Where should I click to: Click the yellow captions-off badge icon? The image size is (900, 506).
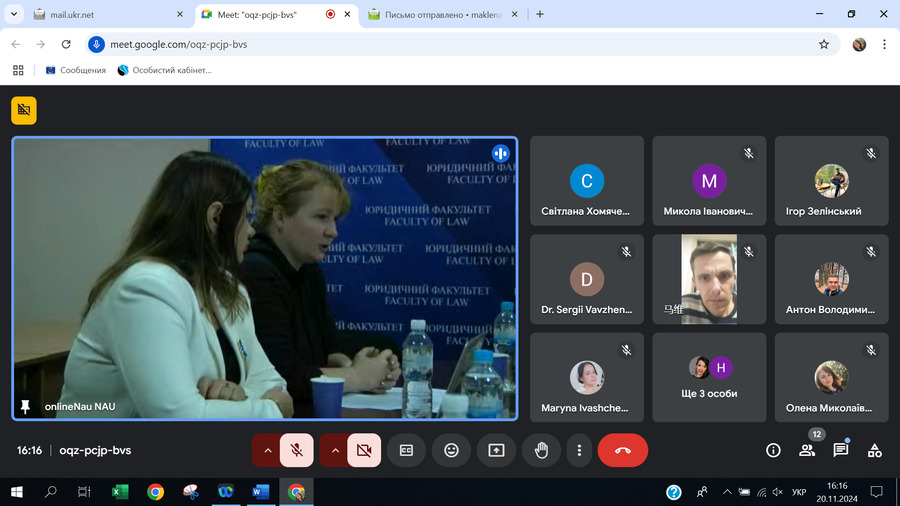[24, 111]
